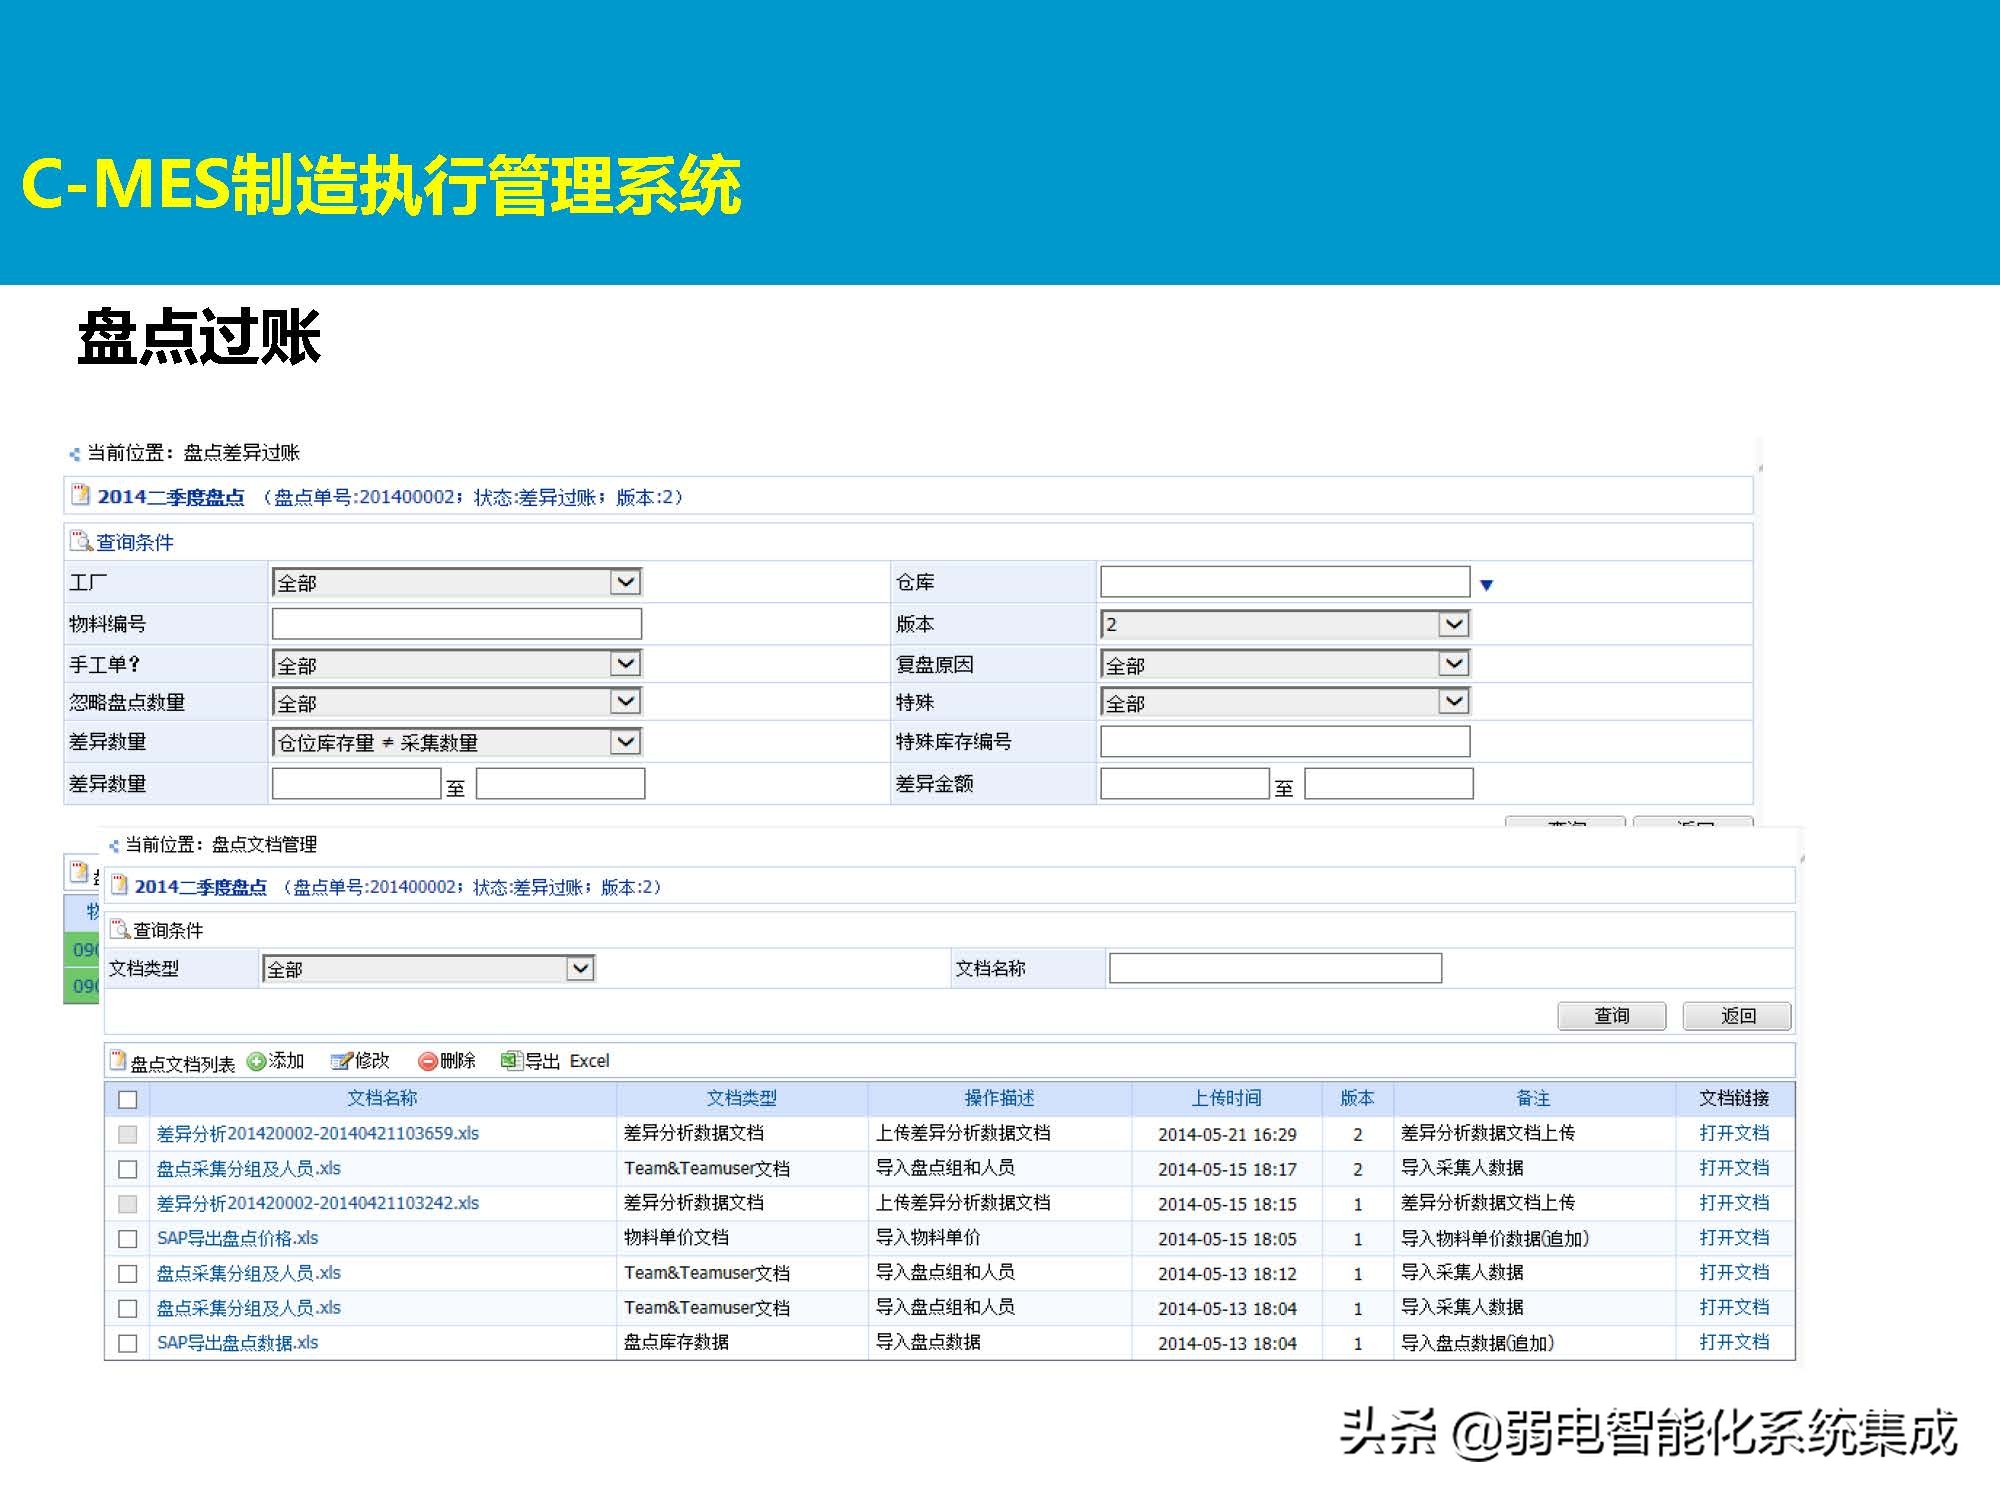The image size is (2000, 1500).
Task: Check the row 差异分析201420002-20140421103242.xls
Action: (x=128, y=1204)
